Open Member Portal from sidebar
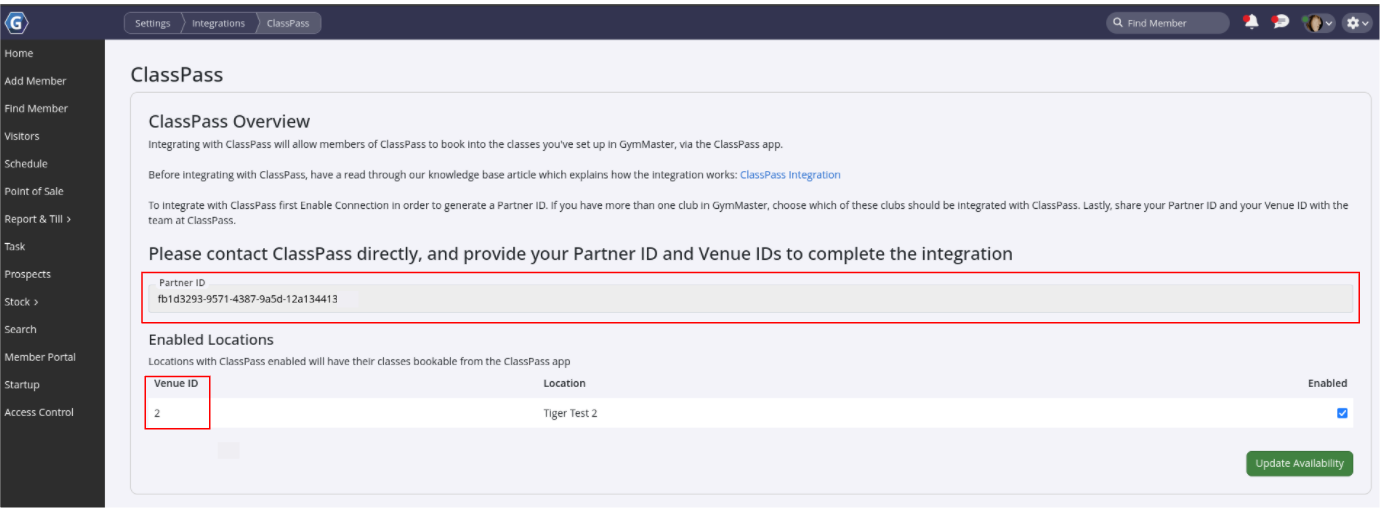The image size is (1383, 513). tap(40, 357)
